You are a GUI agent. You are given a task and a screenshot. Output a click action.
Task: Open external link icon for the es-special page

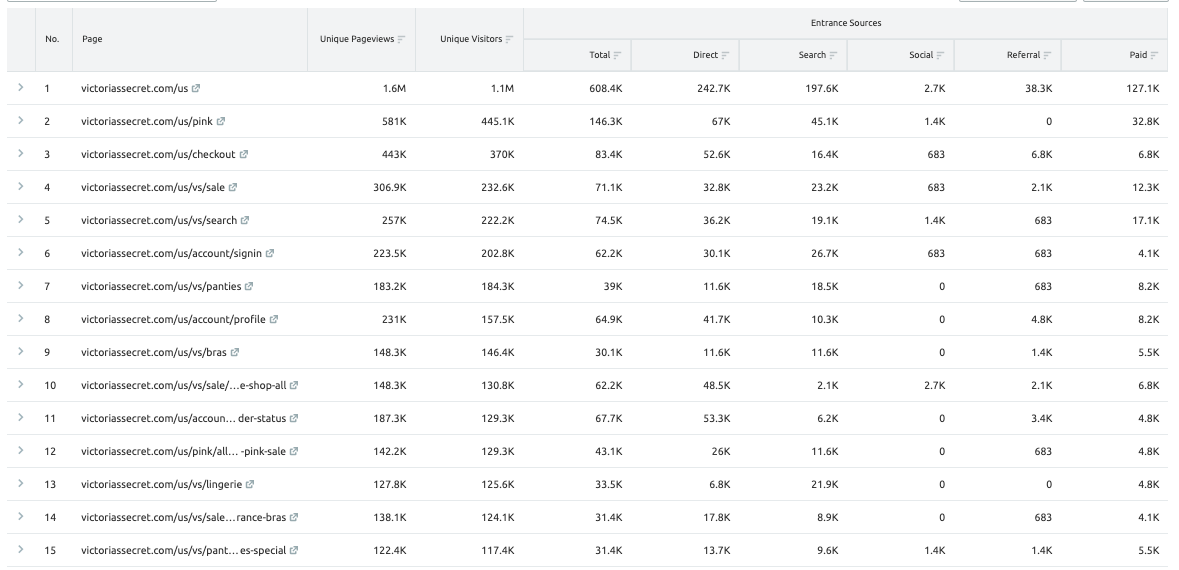294,550
